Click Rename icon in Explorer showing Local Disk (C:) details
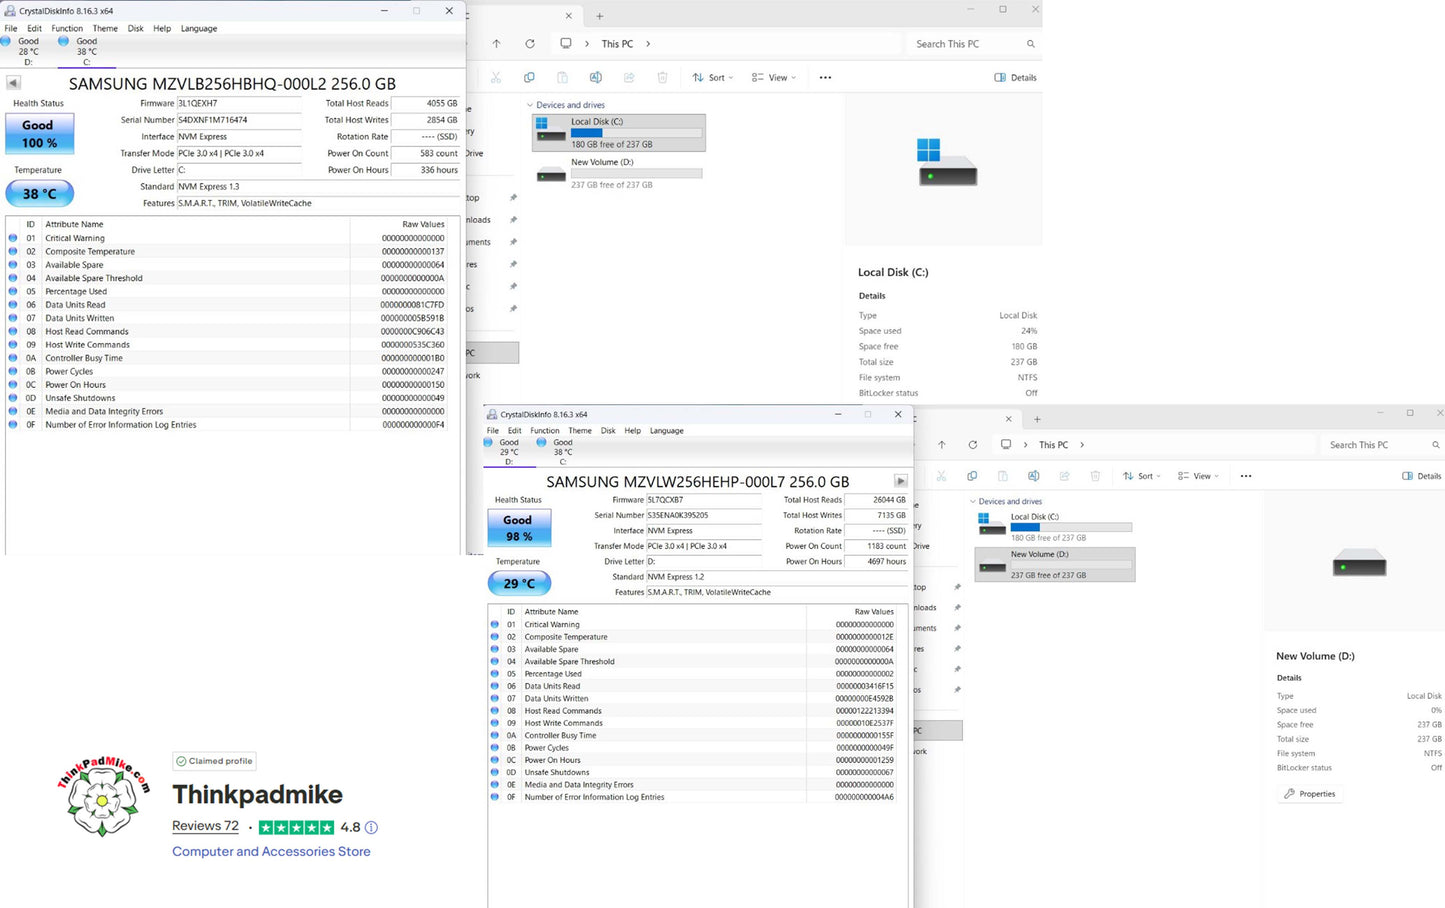1445x908 pixels. coord(595,77)
